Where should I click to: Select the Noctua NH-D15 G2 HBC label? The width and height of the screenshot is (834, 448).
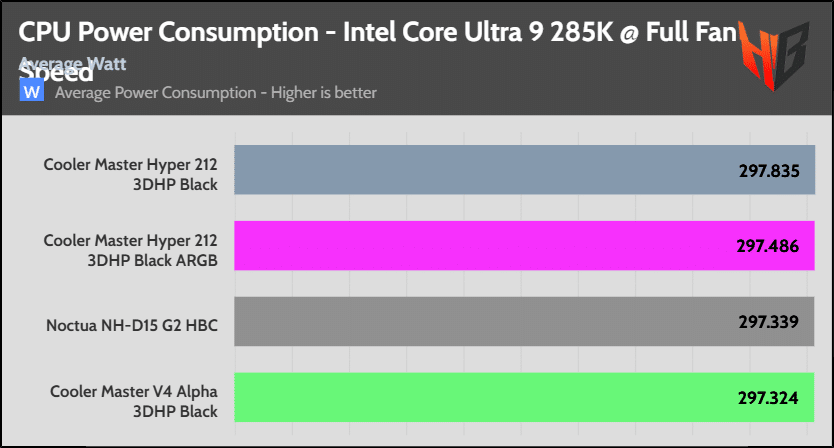coord(132,324)
